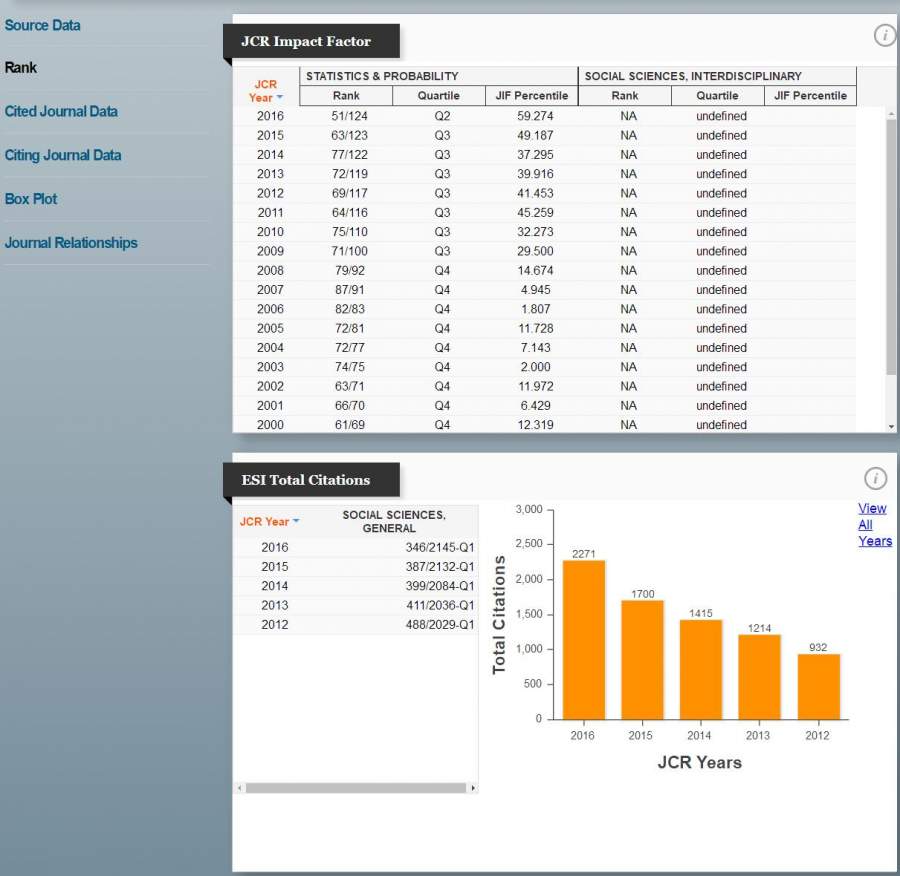Sort ESI table by JCR Year arrow
Image resolution: width=900 pixels, height=876 pixels.
coord(296,522)
